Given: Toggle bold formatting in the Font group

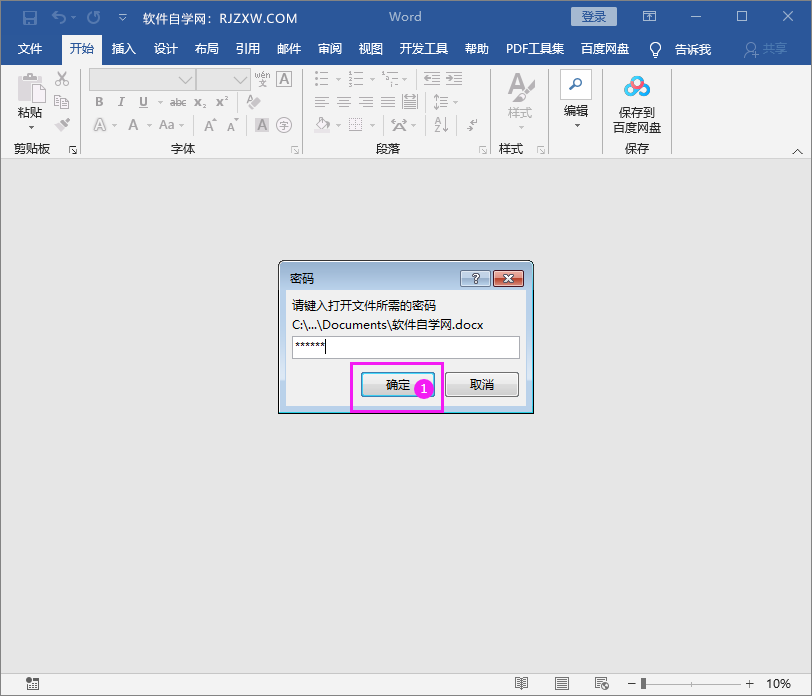Looking at the screenshot, I should click(x=99, y=101).
